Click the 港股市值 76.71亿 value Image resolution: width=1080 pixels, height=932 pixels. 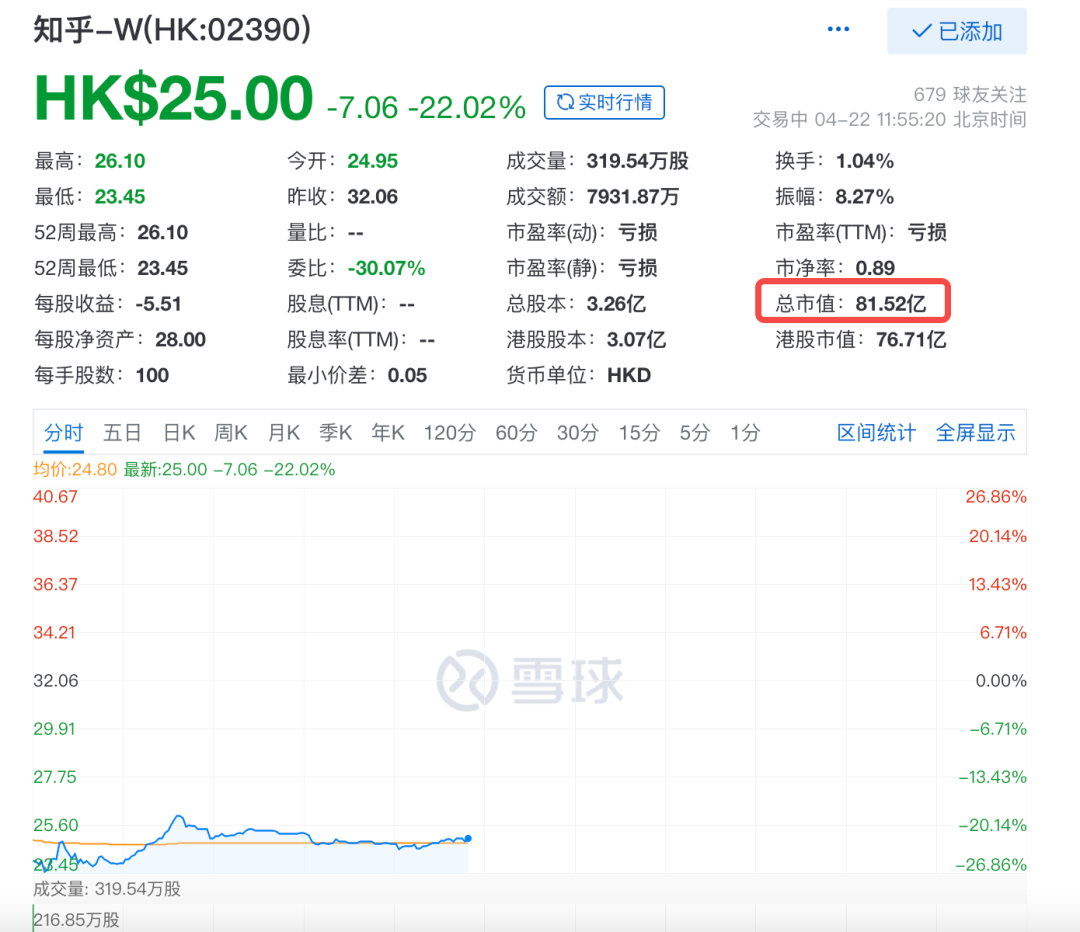coord(861,339)
